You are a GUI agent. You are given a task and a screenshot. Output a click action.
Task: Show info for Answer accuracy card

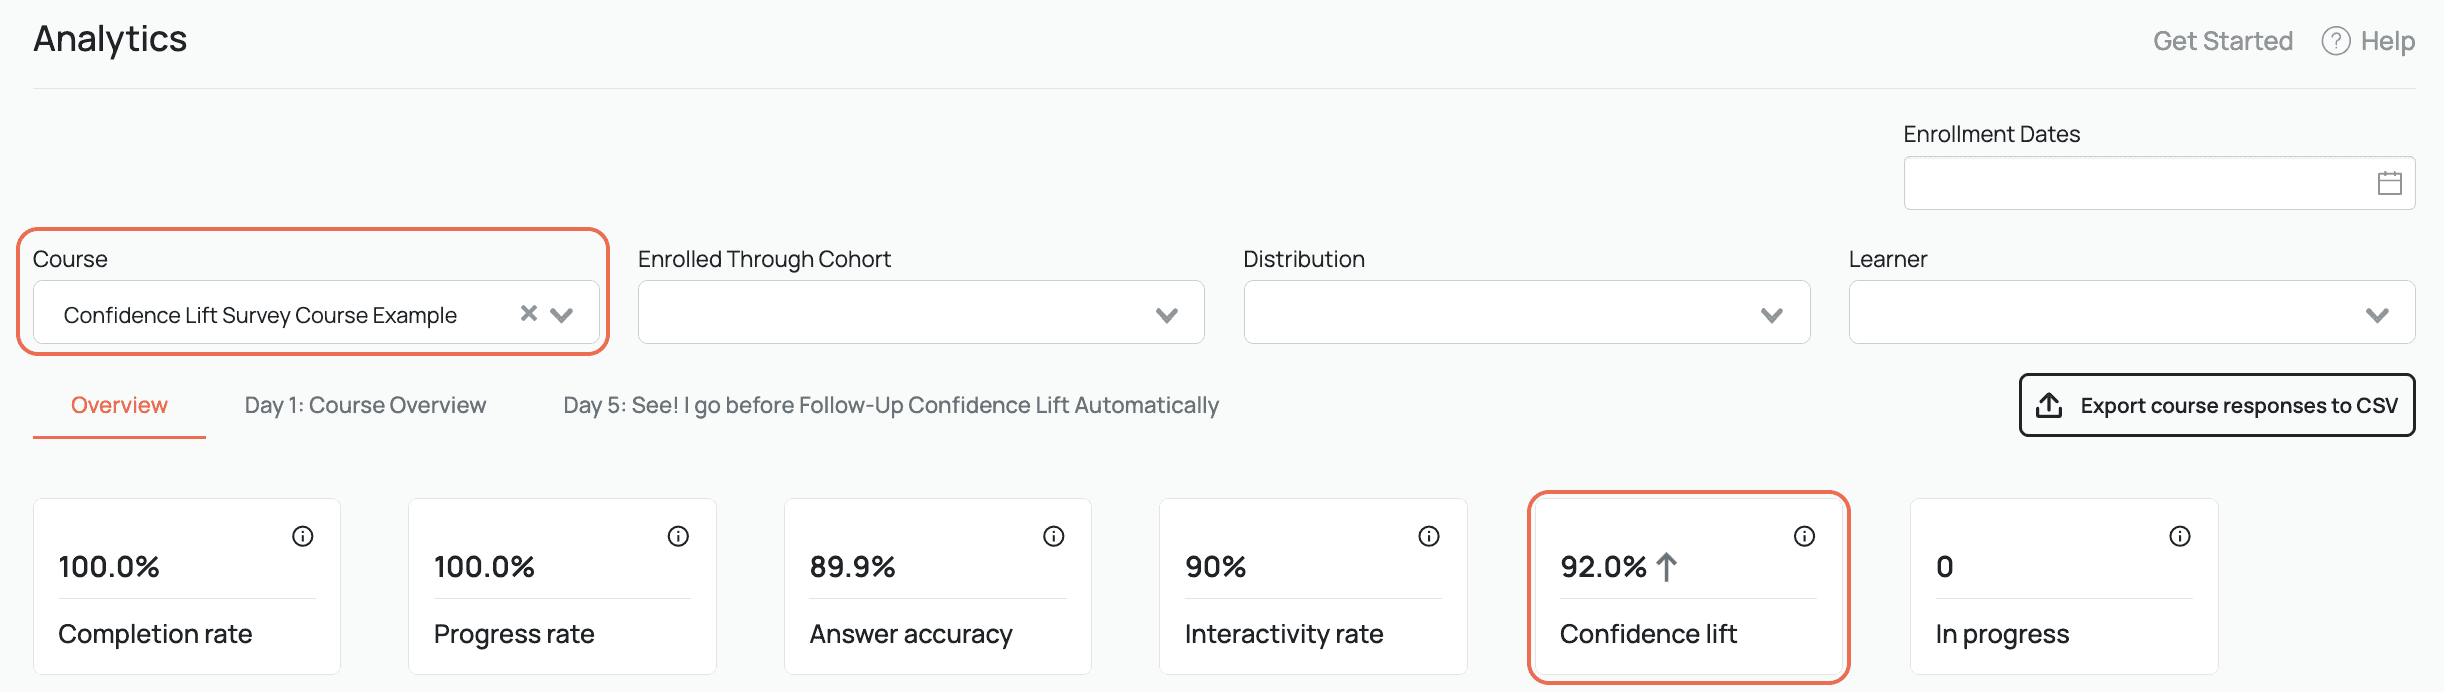pos(1053,537)
